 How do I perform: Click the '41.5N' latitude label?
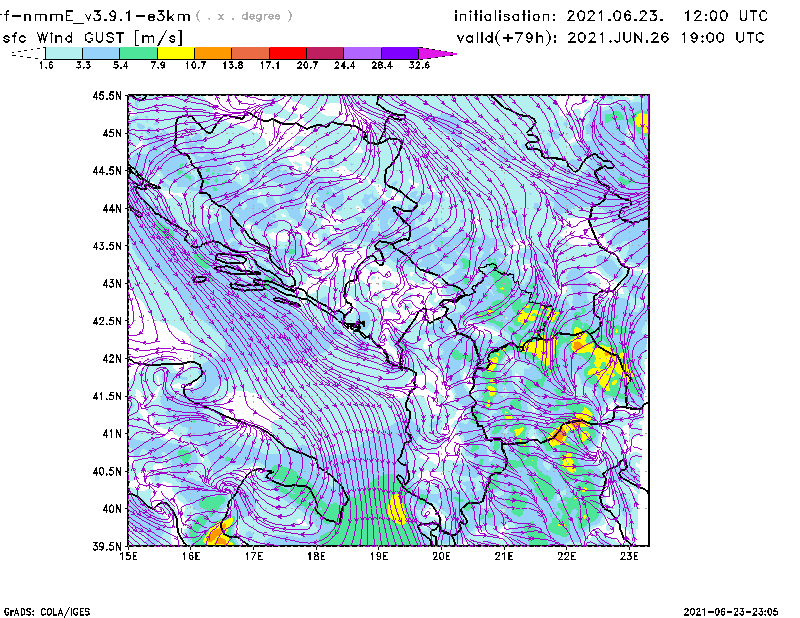pos(107,396)
